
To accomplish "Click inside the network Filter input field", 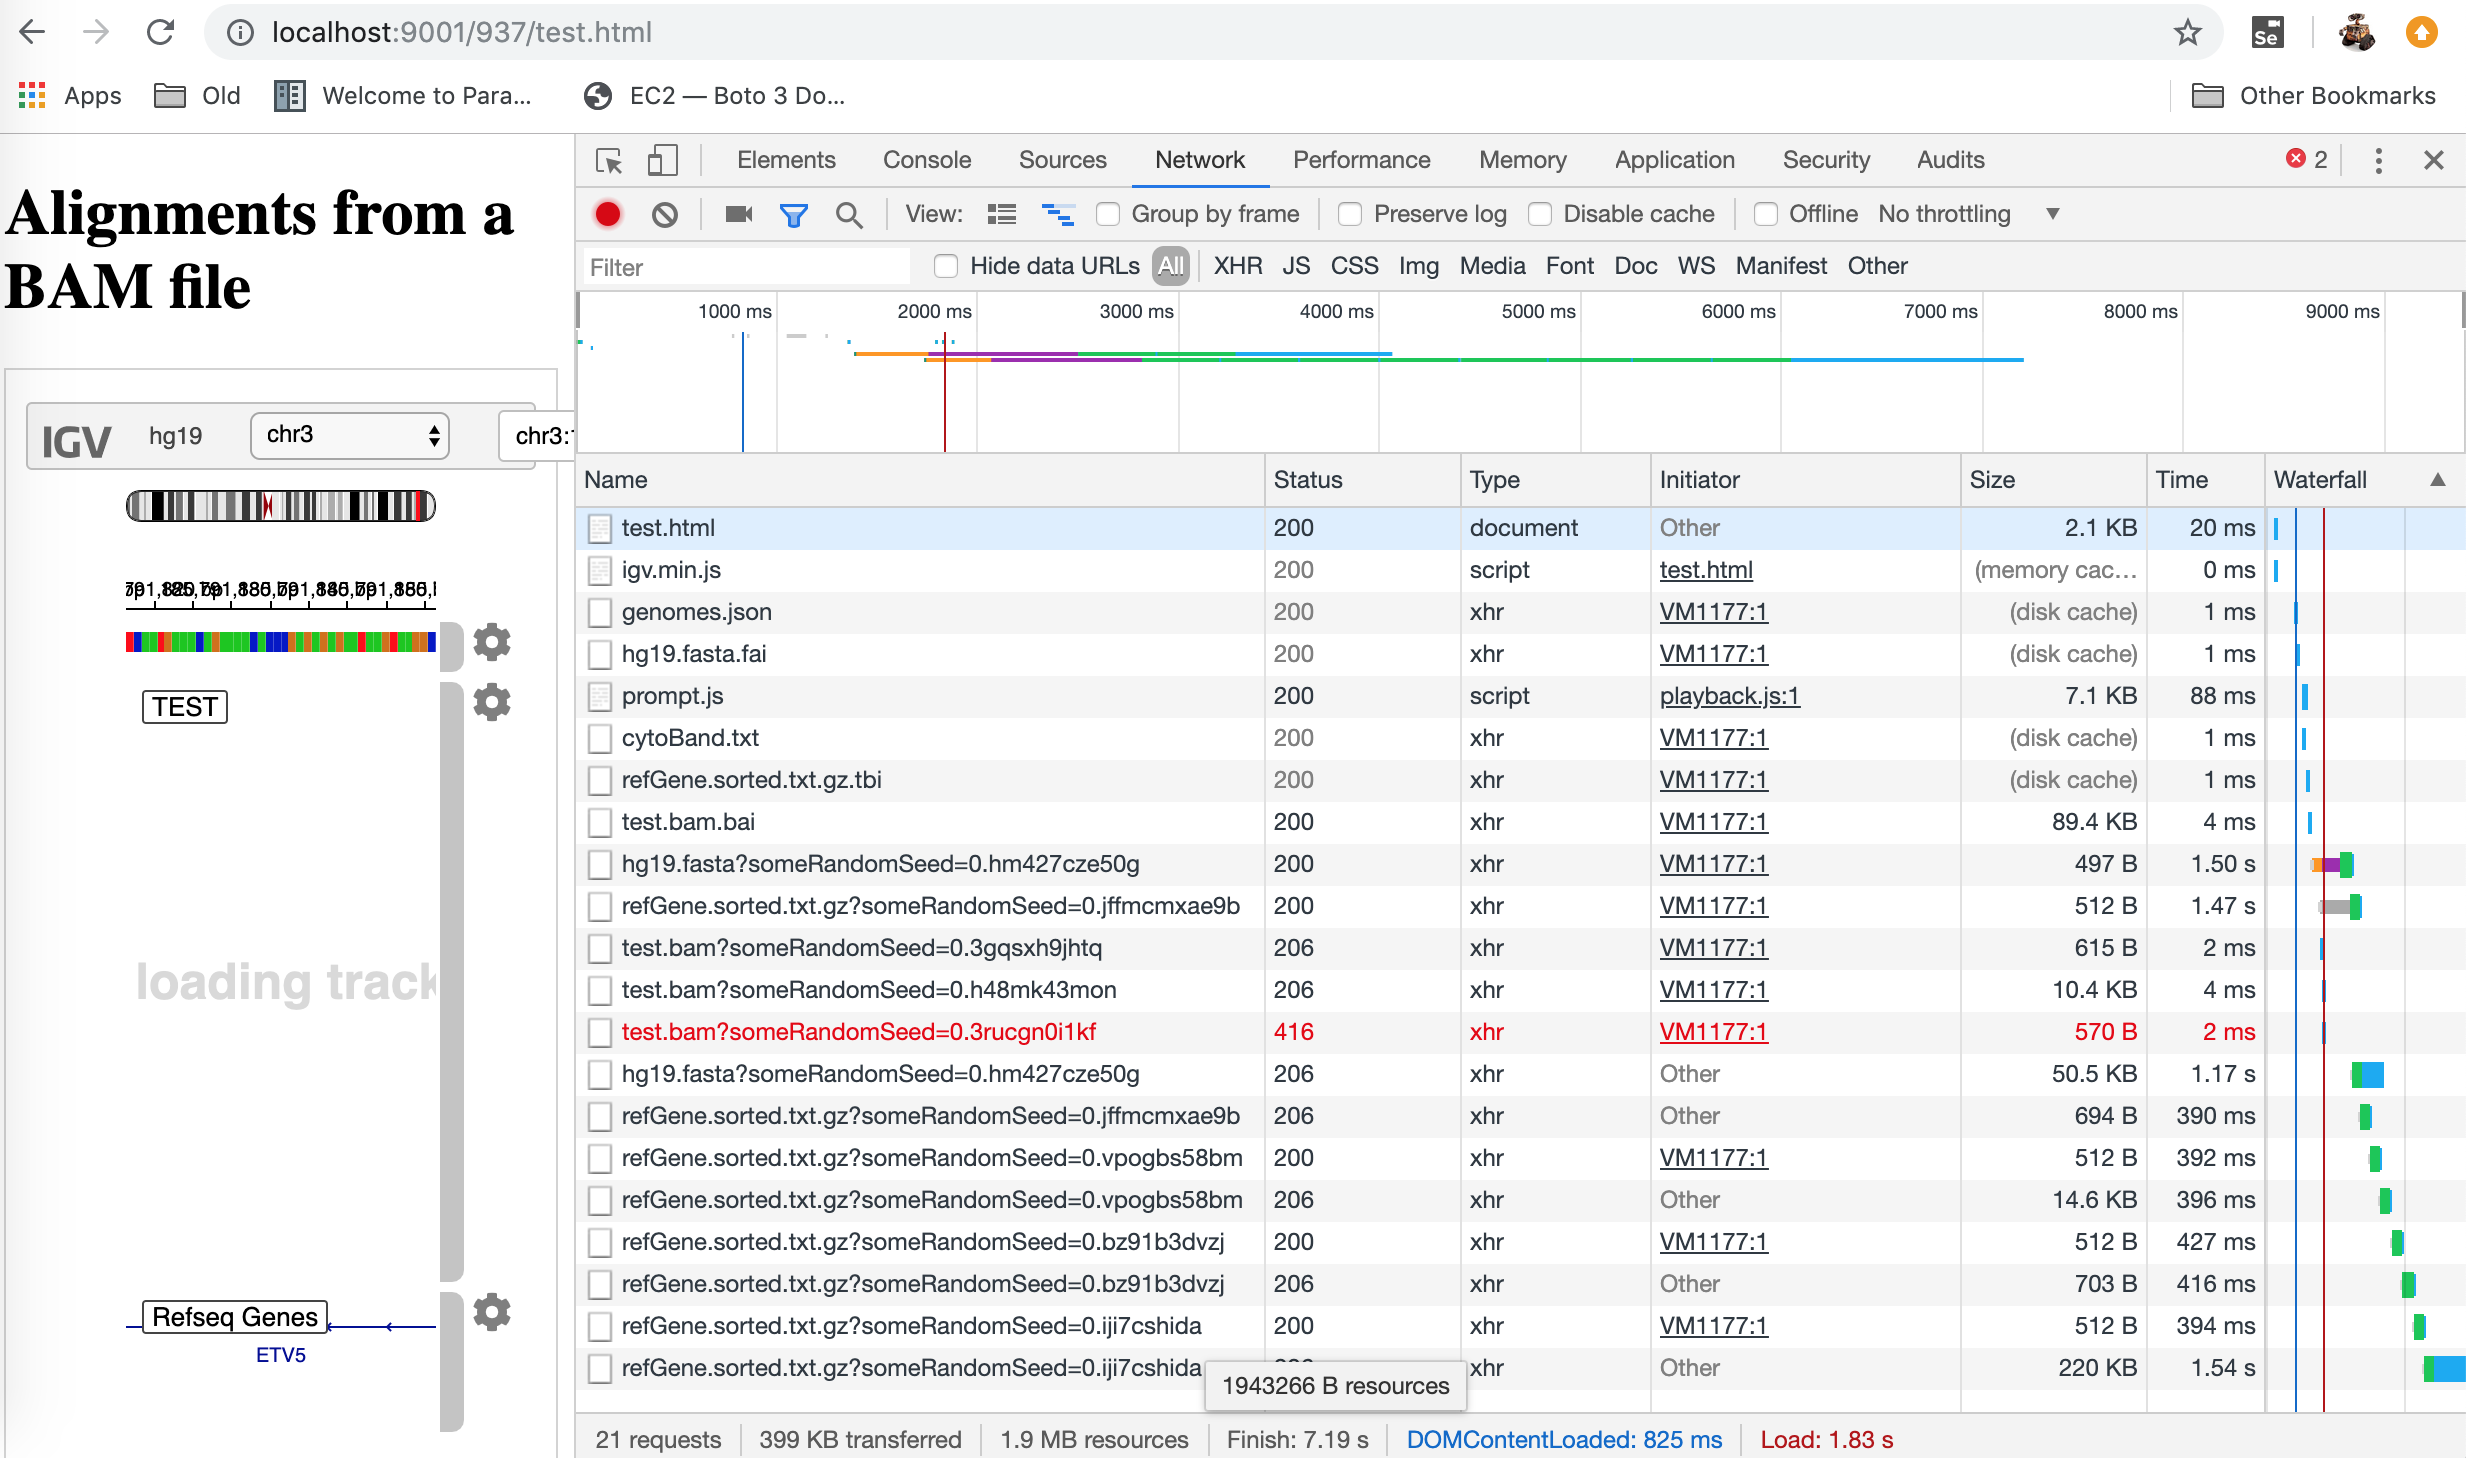I will 745,266.
